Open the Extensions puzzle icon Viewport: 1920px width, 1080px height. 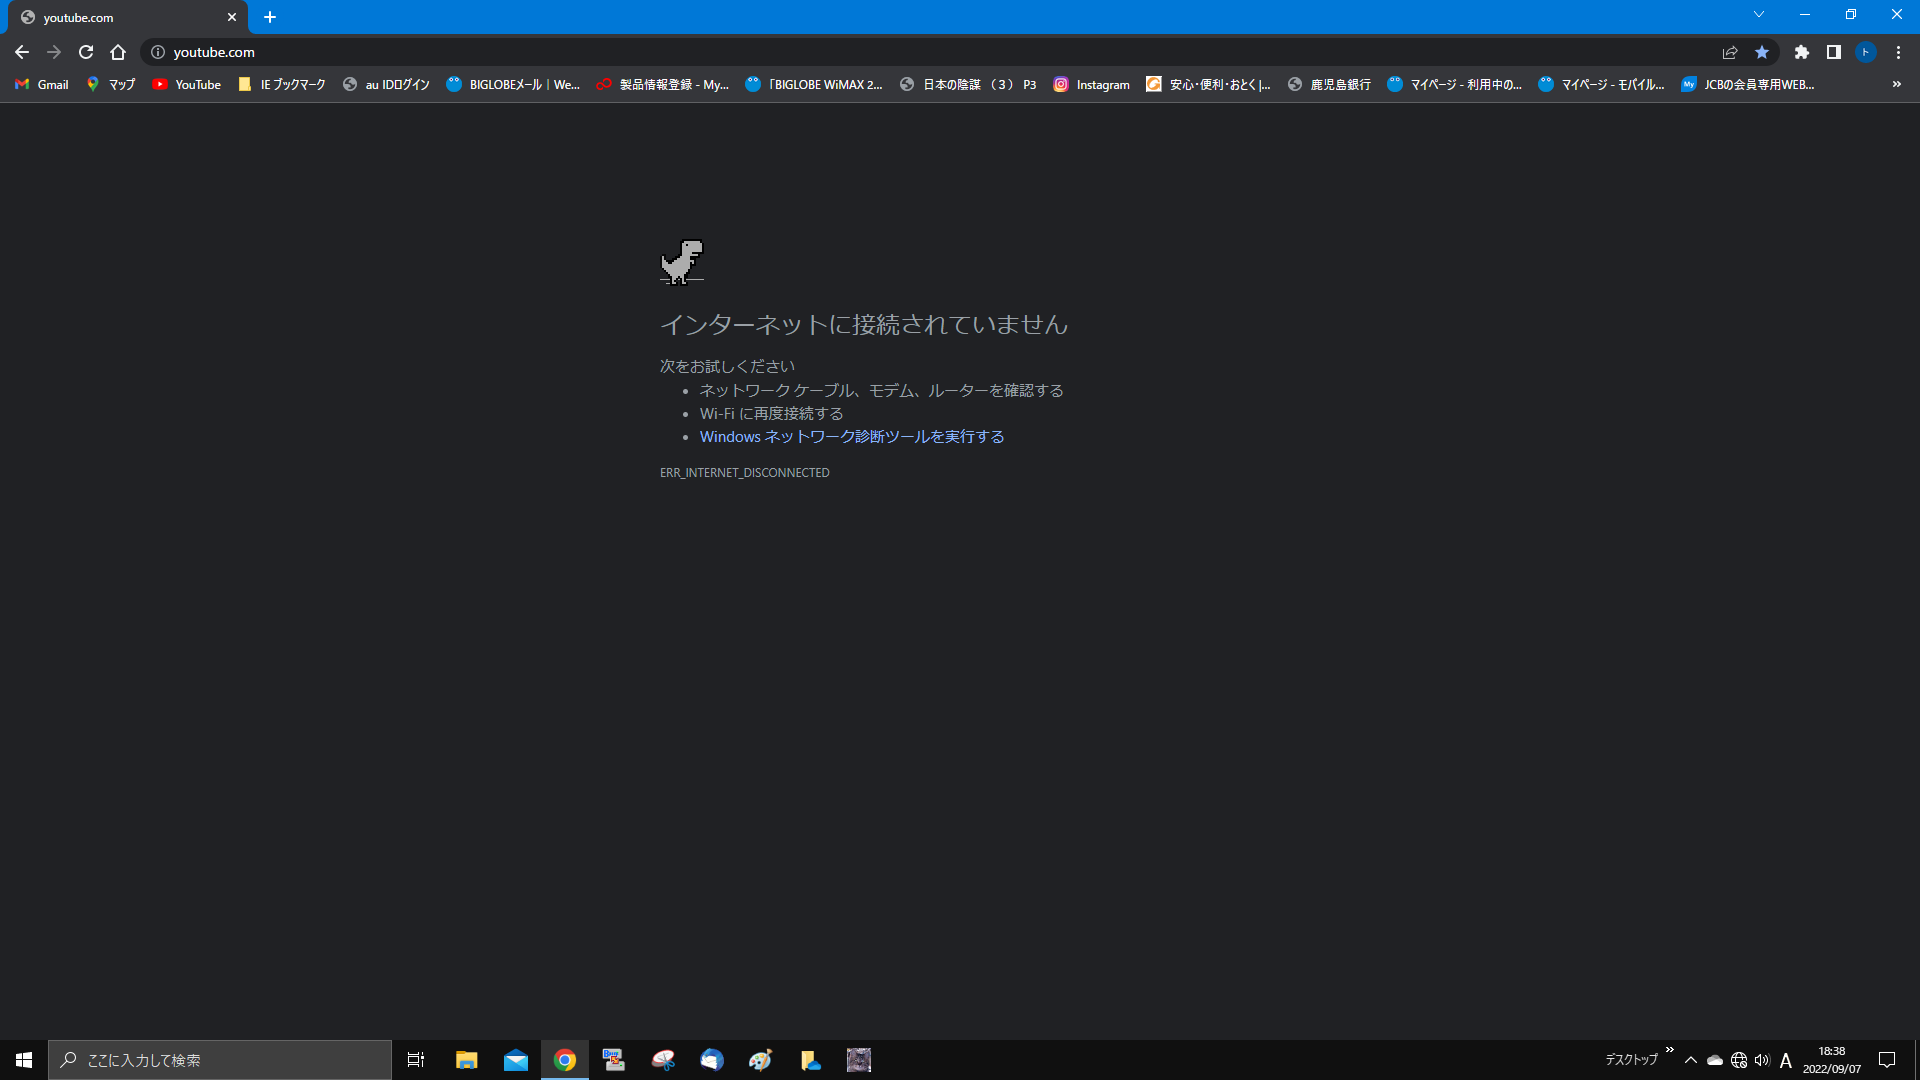(x=1802, y=52)
